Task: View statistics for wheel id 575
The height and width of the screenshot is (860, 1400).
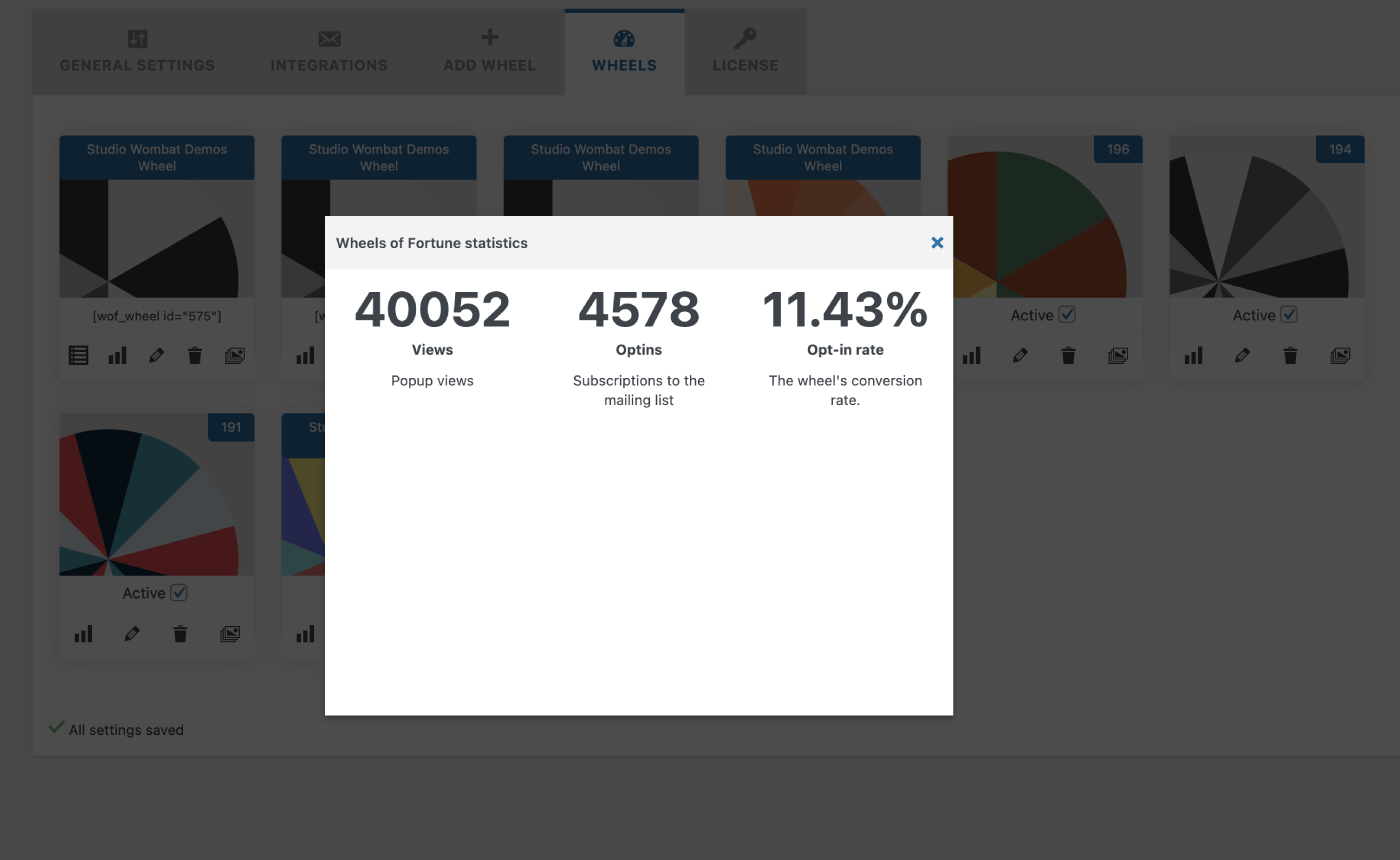Action: coord(117,355)
